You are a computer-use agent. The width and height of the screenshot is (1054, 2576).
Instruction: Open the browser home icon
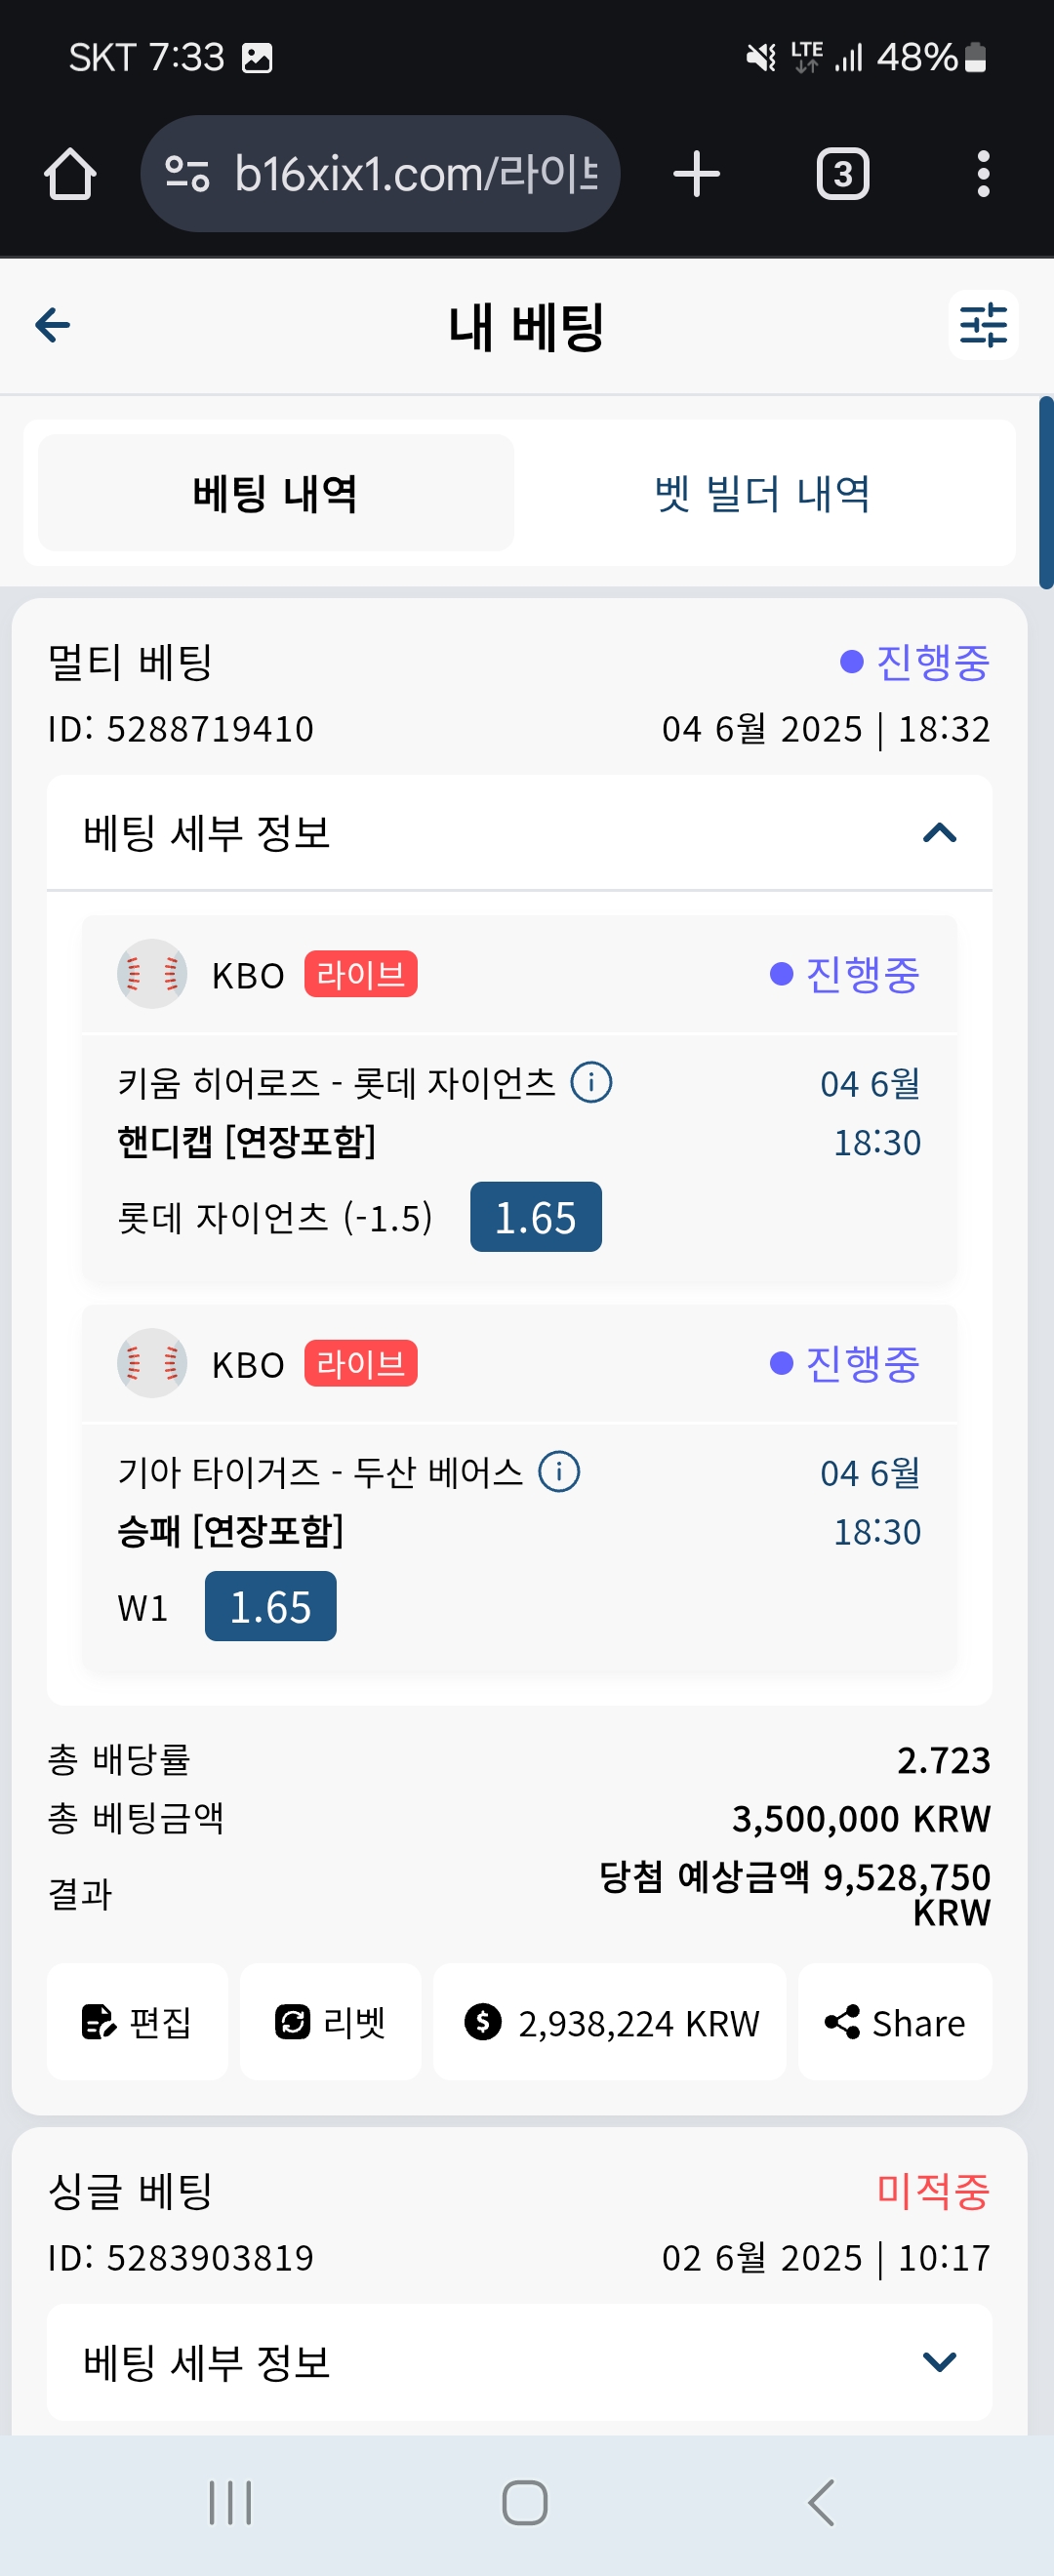point(70,174)
